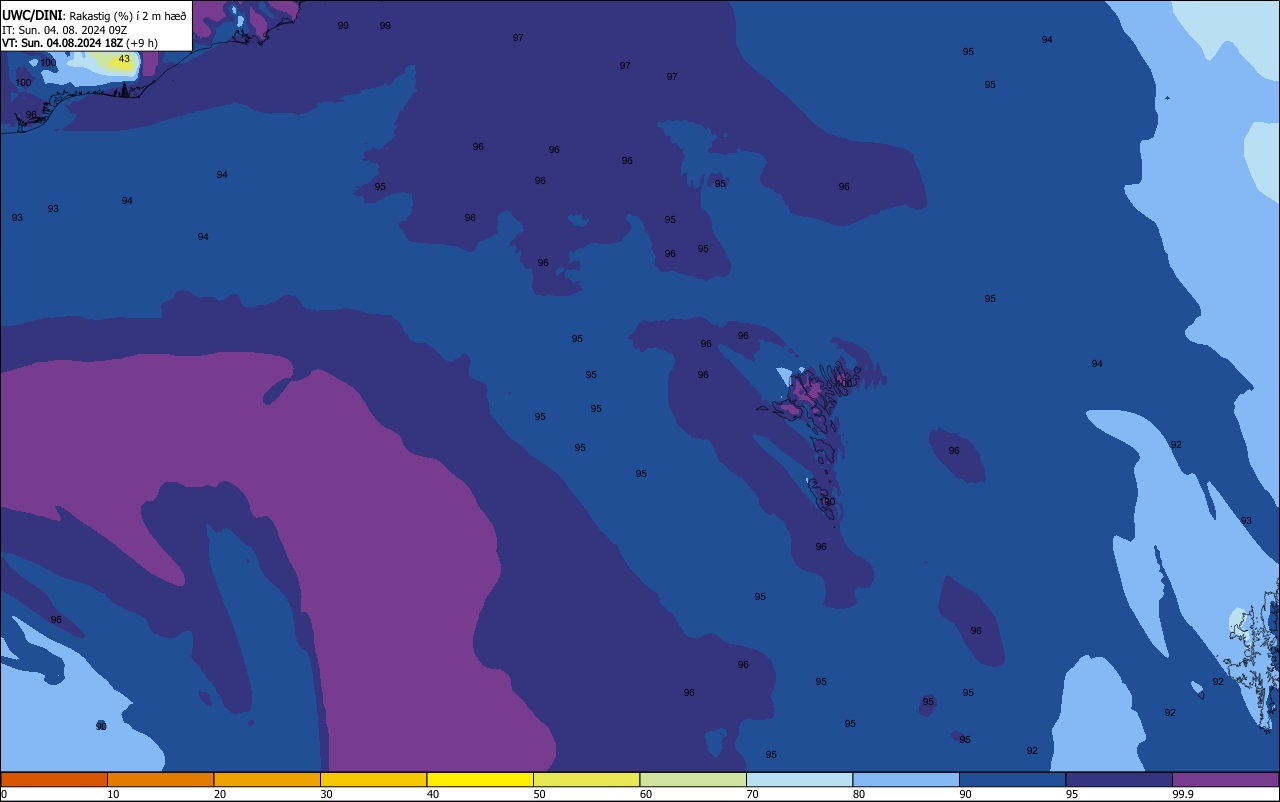
Task: Pick the 95–99.9 dark indigo legend swatch
Action: [x=1119, y=779]
